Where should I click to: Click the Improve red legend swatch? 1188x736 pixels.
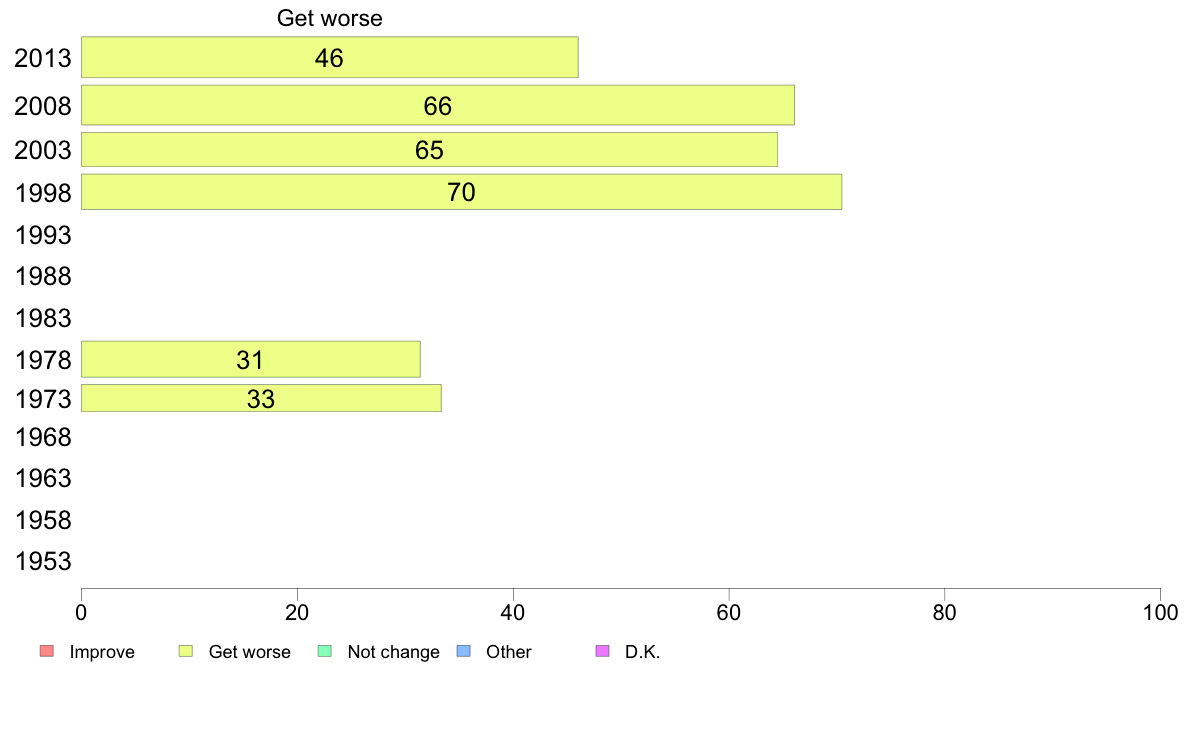pos(47,651)
